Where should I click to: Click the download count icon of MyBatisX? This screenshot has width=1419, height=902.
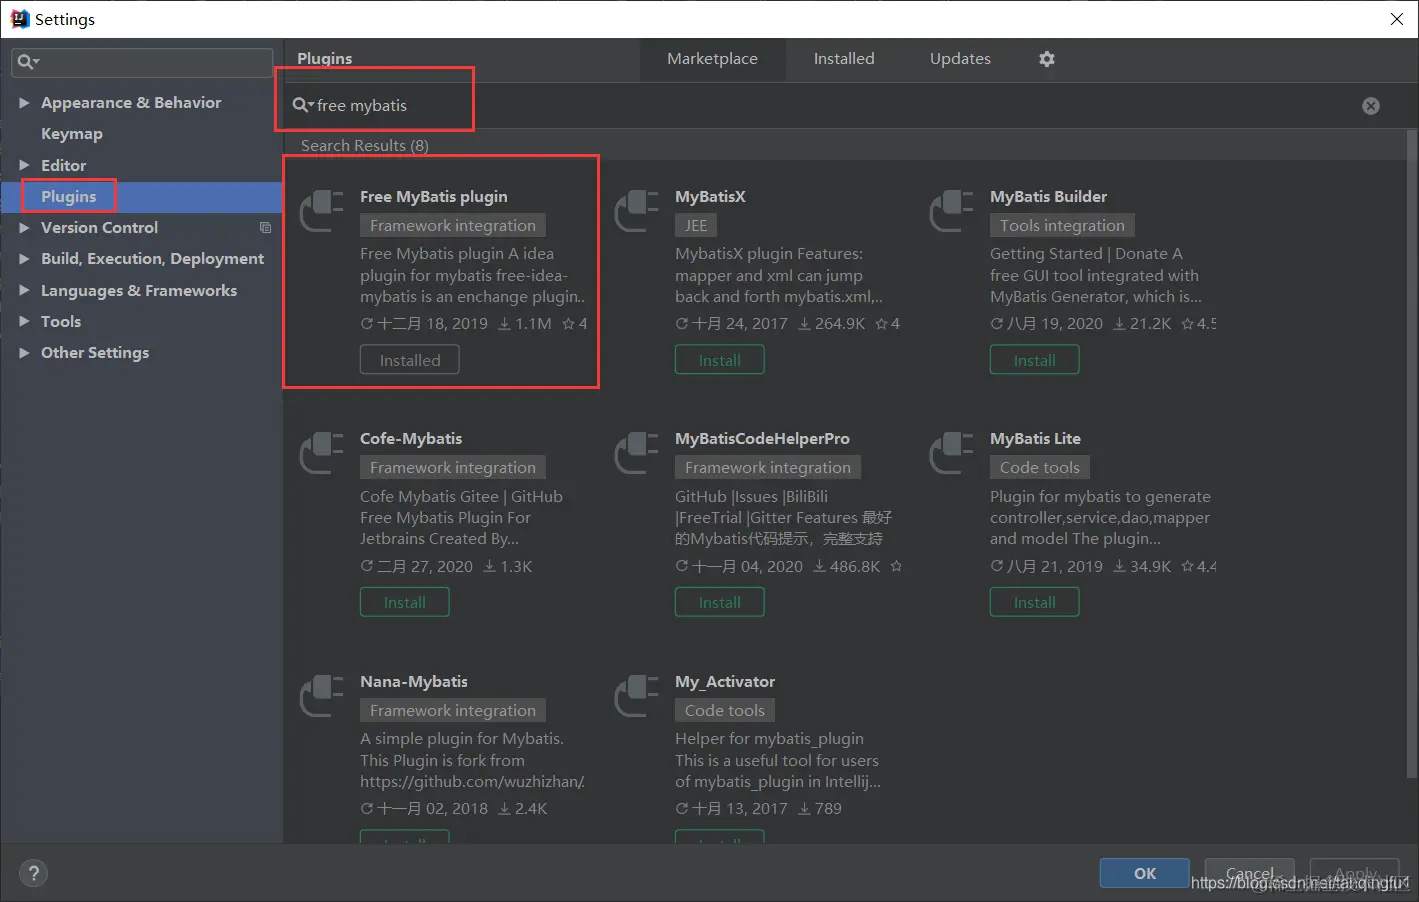tap(804, 324)
